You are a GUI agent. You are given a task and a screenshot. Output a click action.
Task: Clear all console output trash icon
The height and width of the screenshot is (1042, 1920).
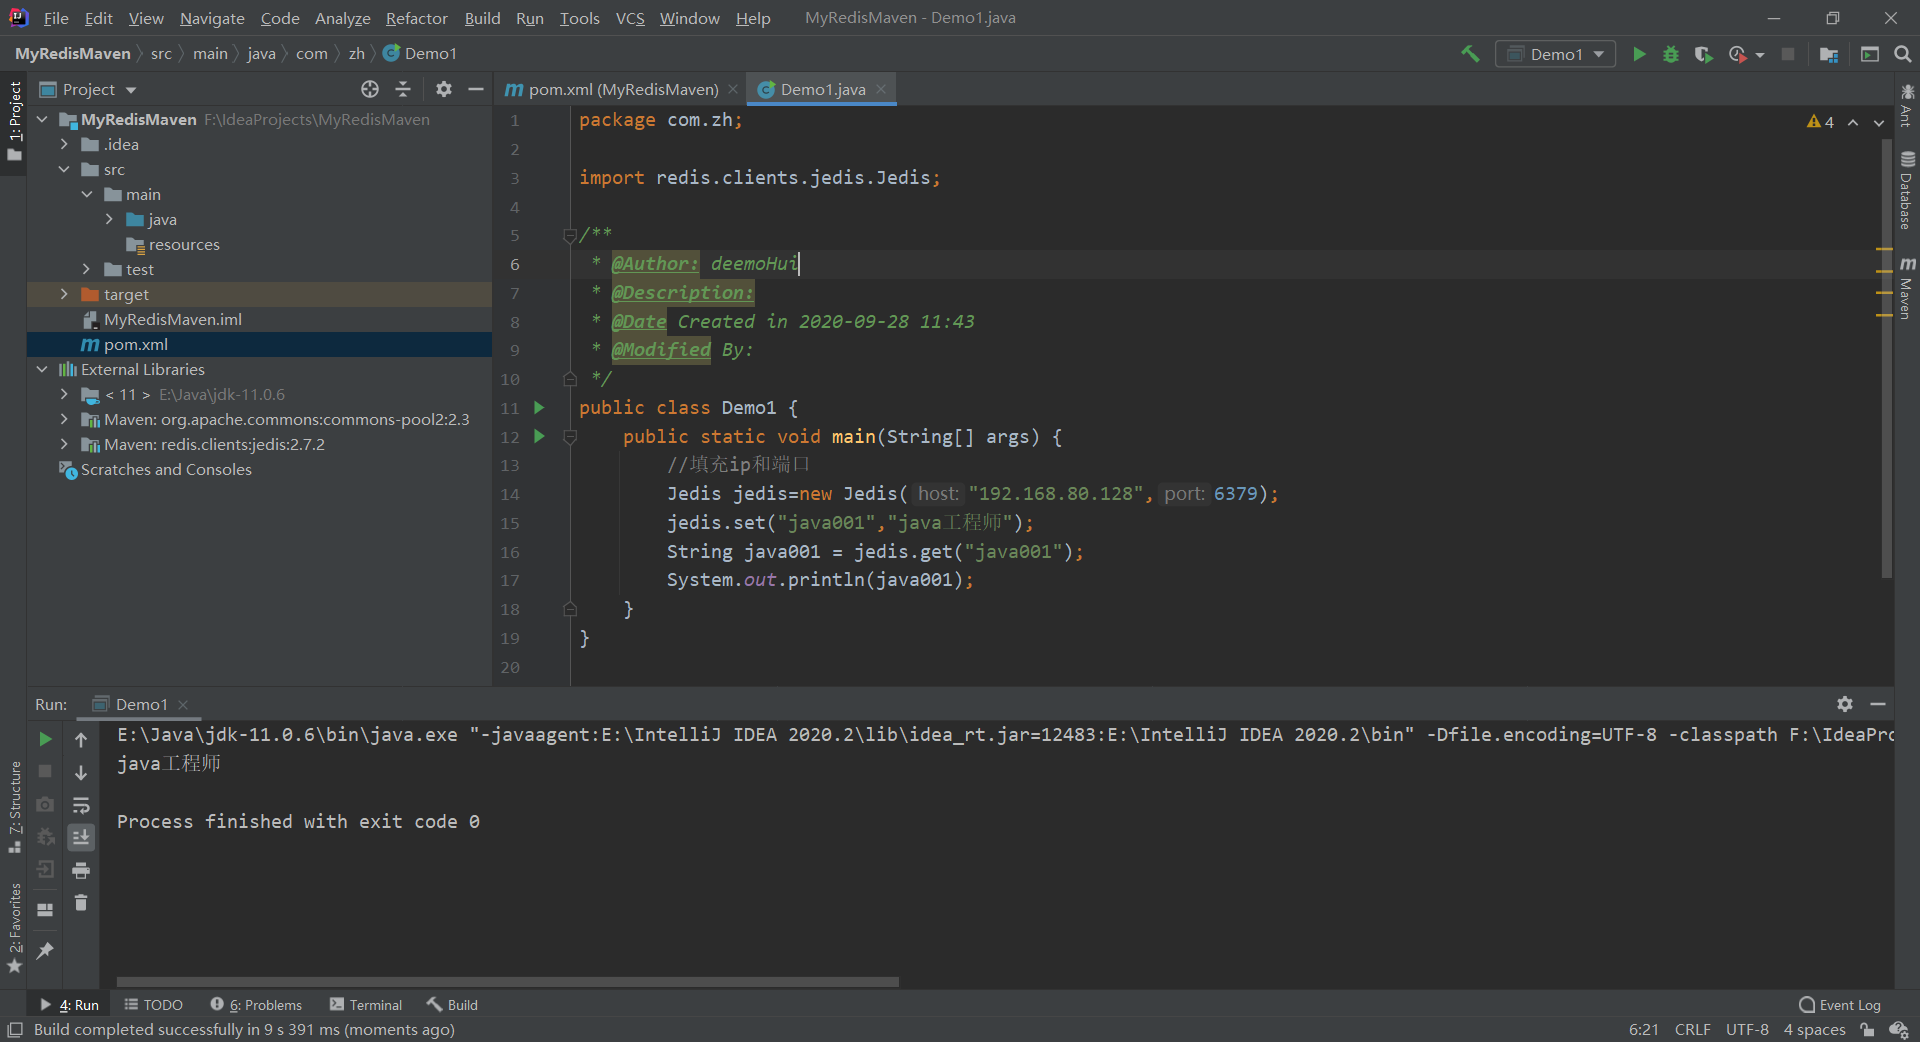click(x=81, y=903)
